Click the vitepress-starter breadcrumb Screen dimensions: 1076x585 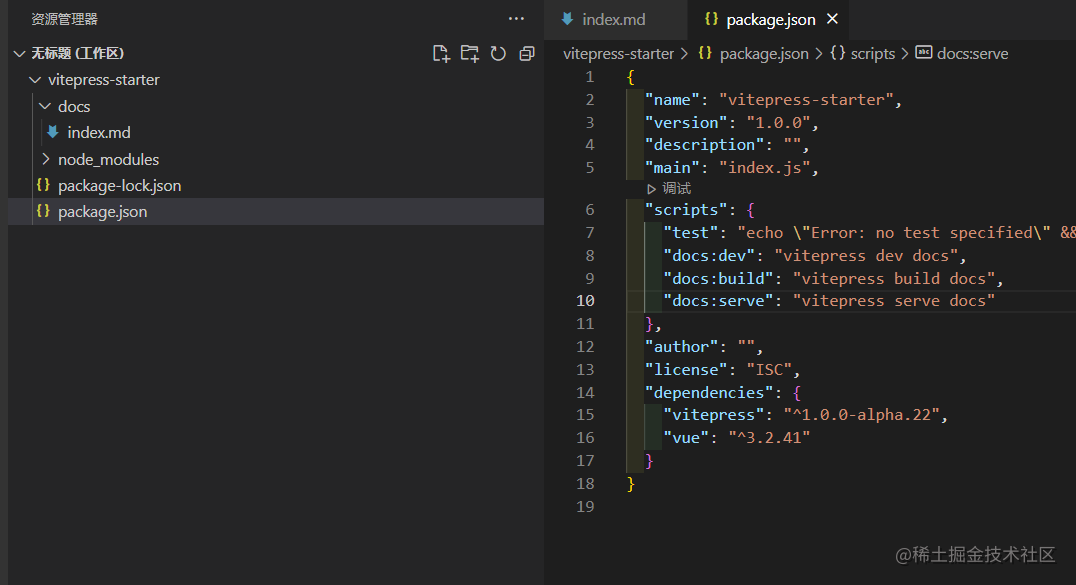click(x=618, y=54)
